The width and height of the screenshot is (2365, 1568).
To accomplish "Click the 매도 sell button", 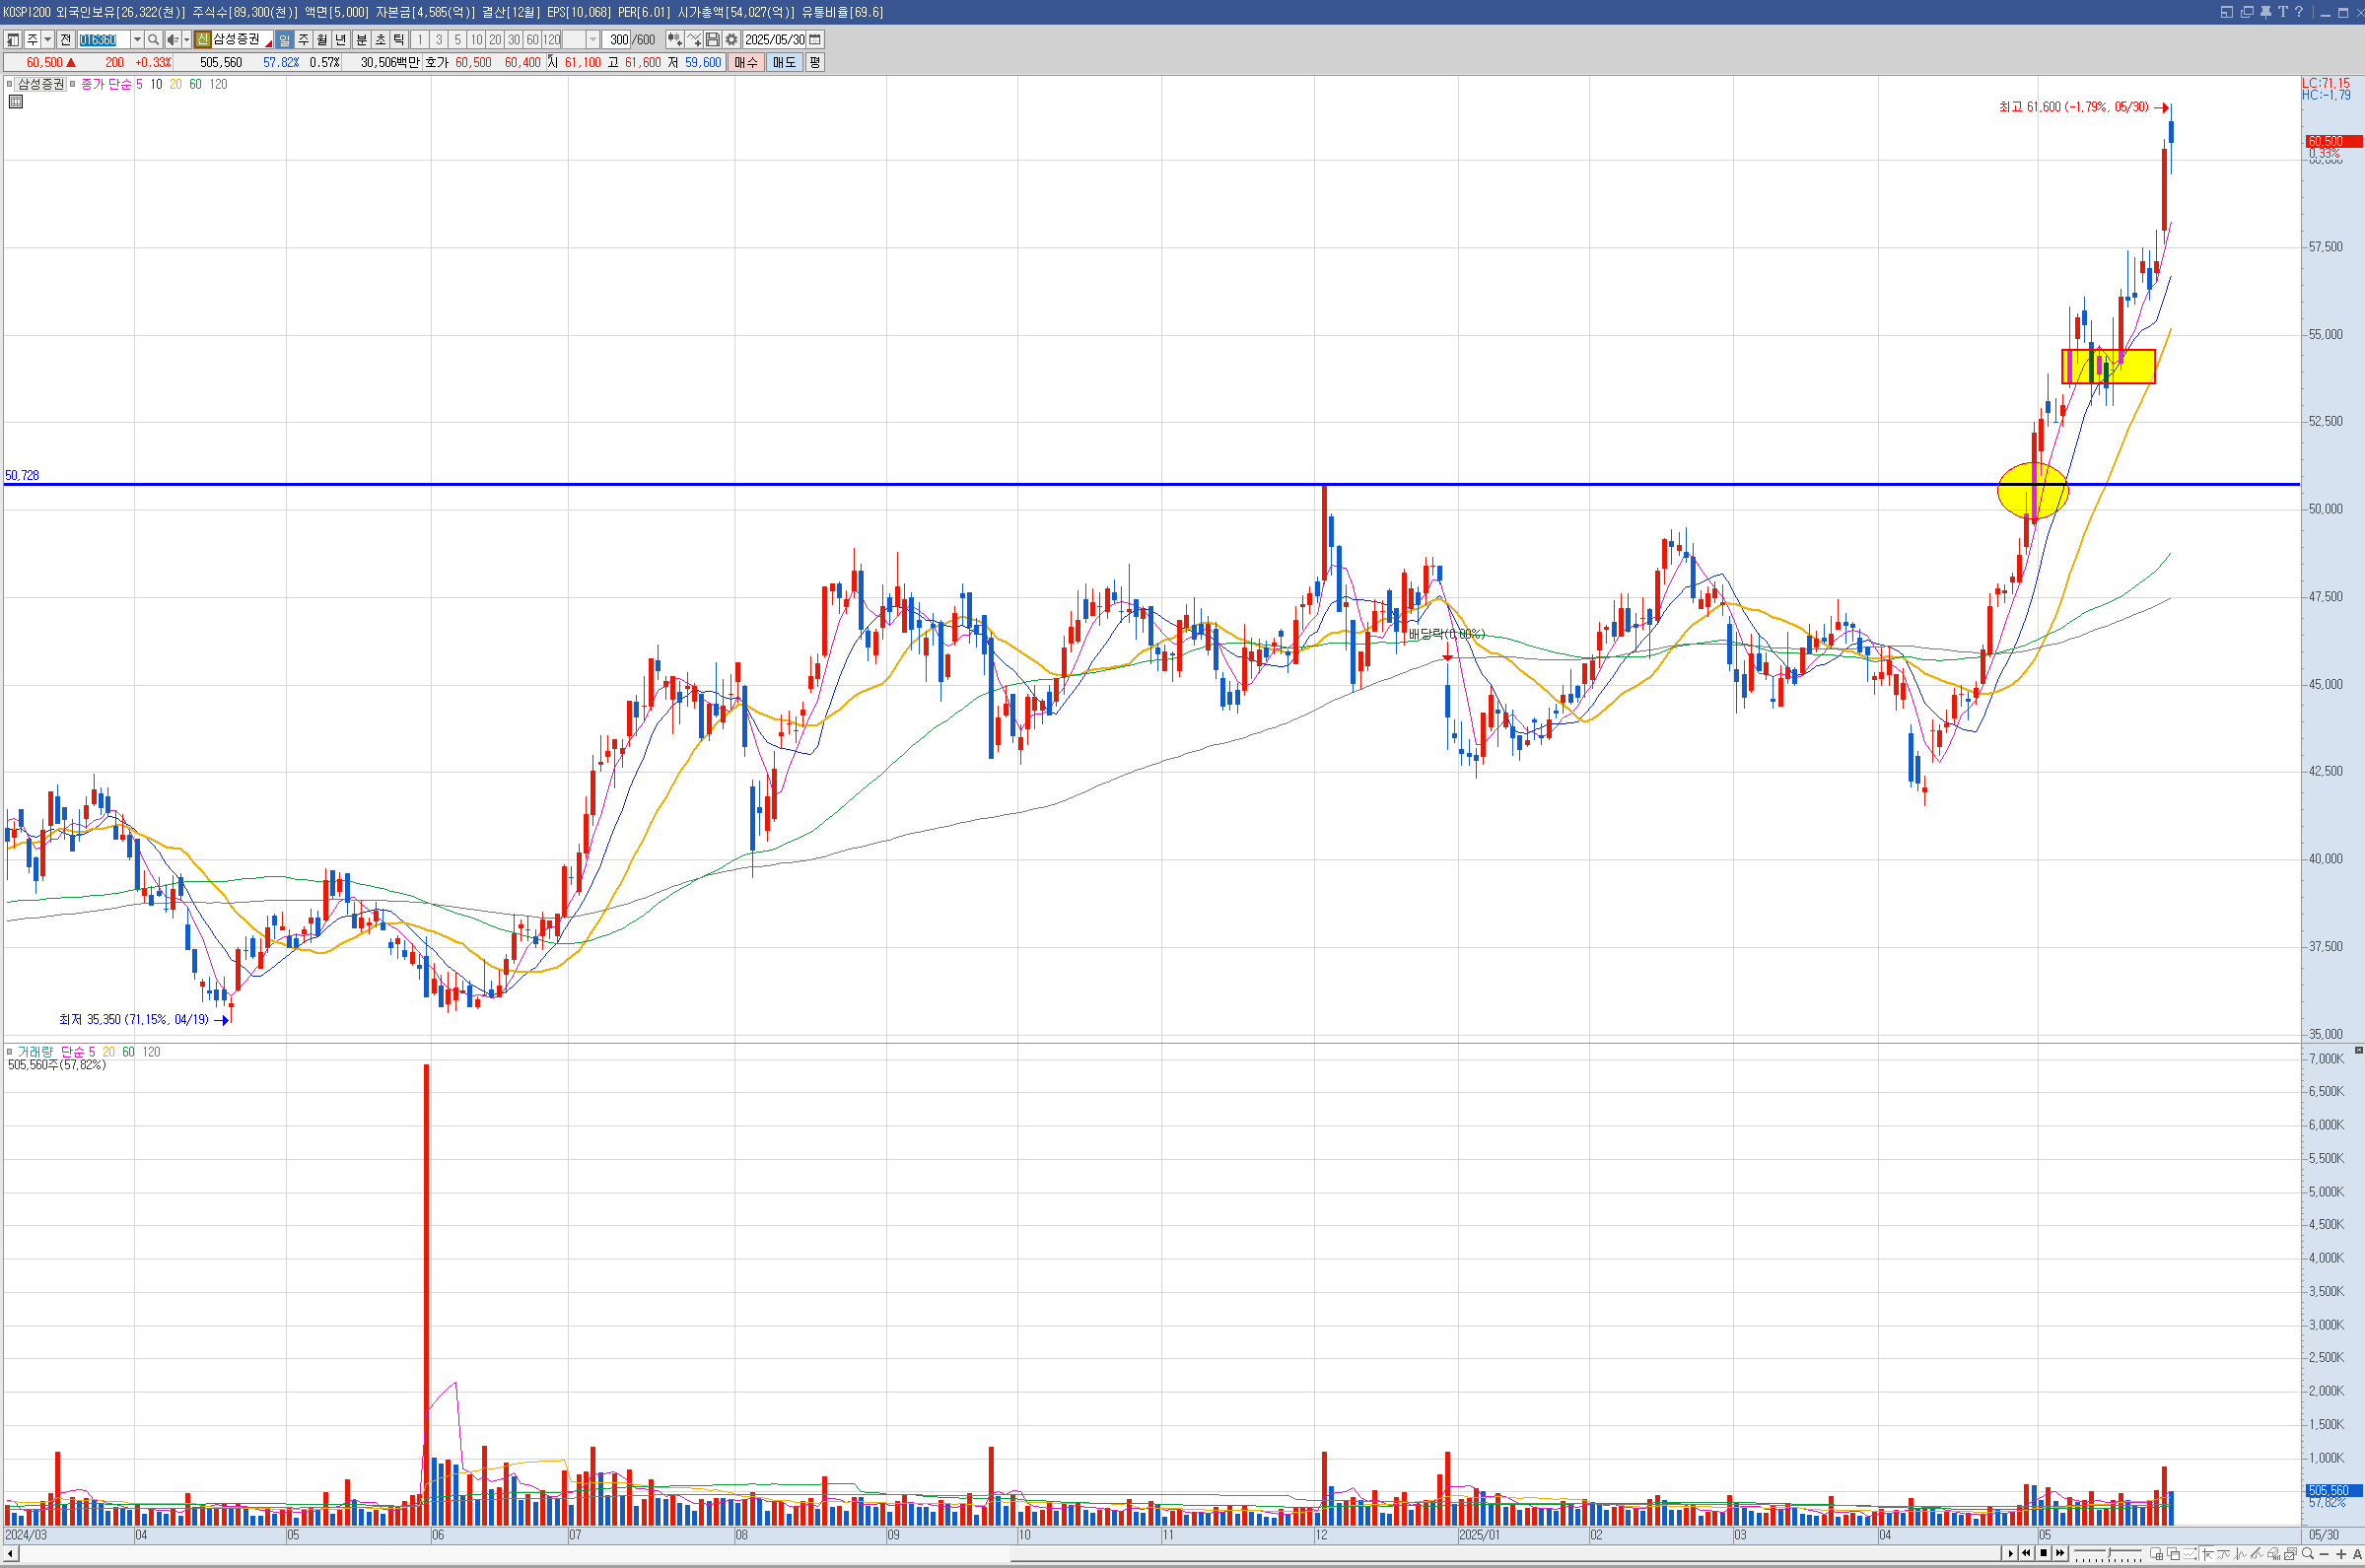I will pyautogui.click(x=784, y=62).
